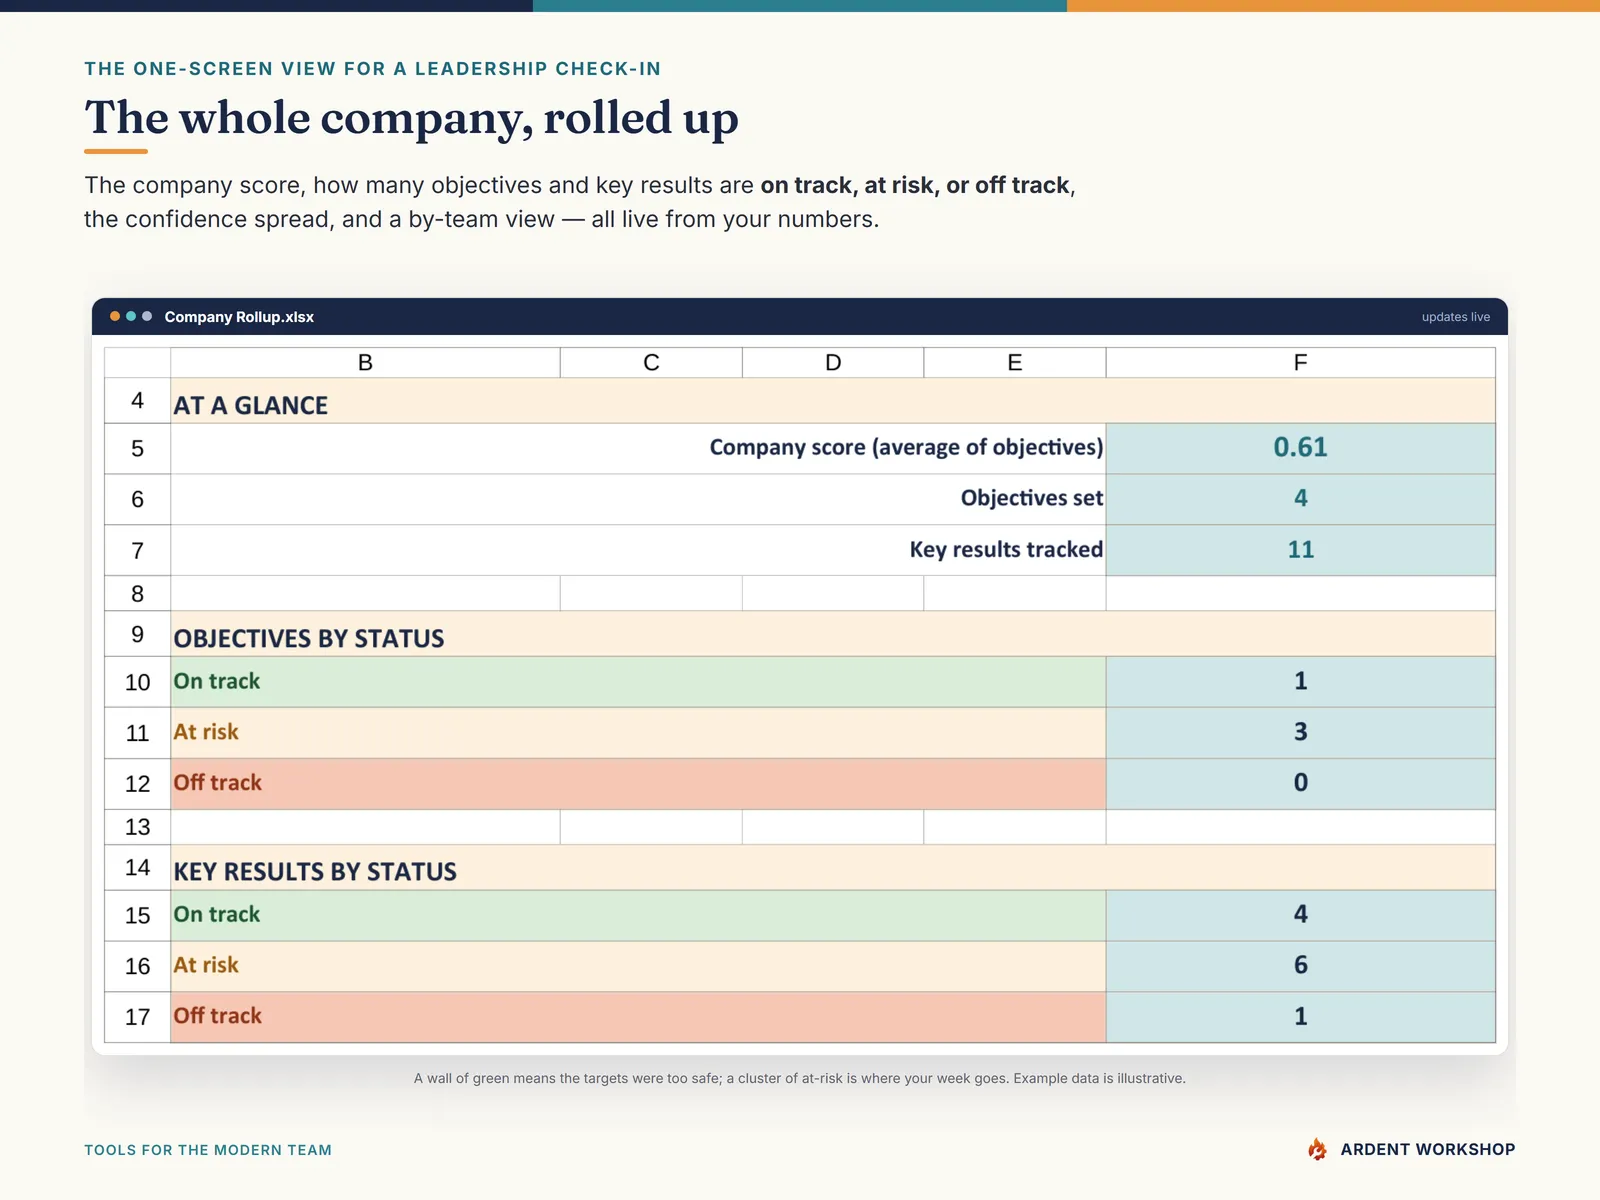Click the key results off-track count in row 17
1600x1200 pixels.
[x=1300, y=1017]
